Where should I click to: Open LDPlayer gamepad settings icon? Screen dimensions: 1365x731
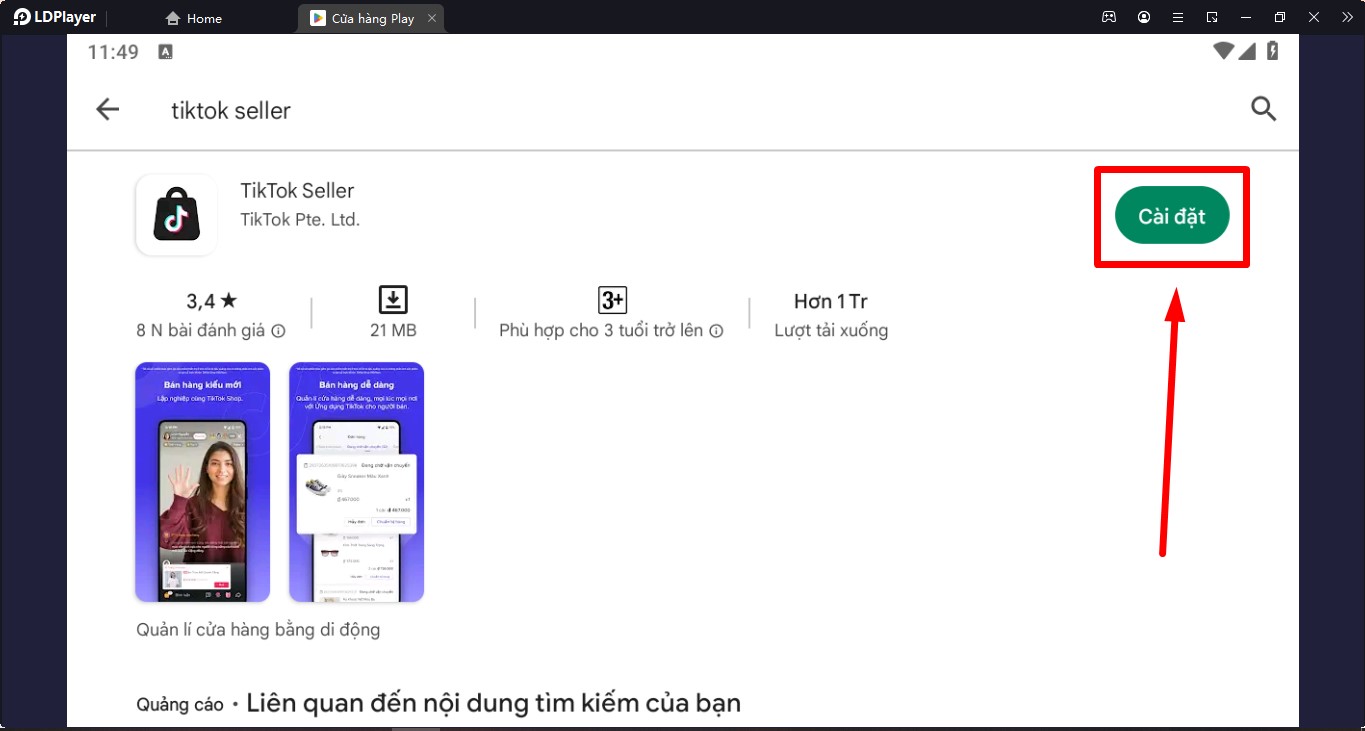[x=1109, y=17]
